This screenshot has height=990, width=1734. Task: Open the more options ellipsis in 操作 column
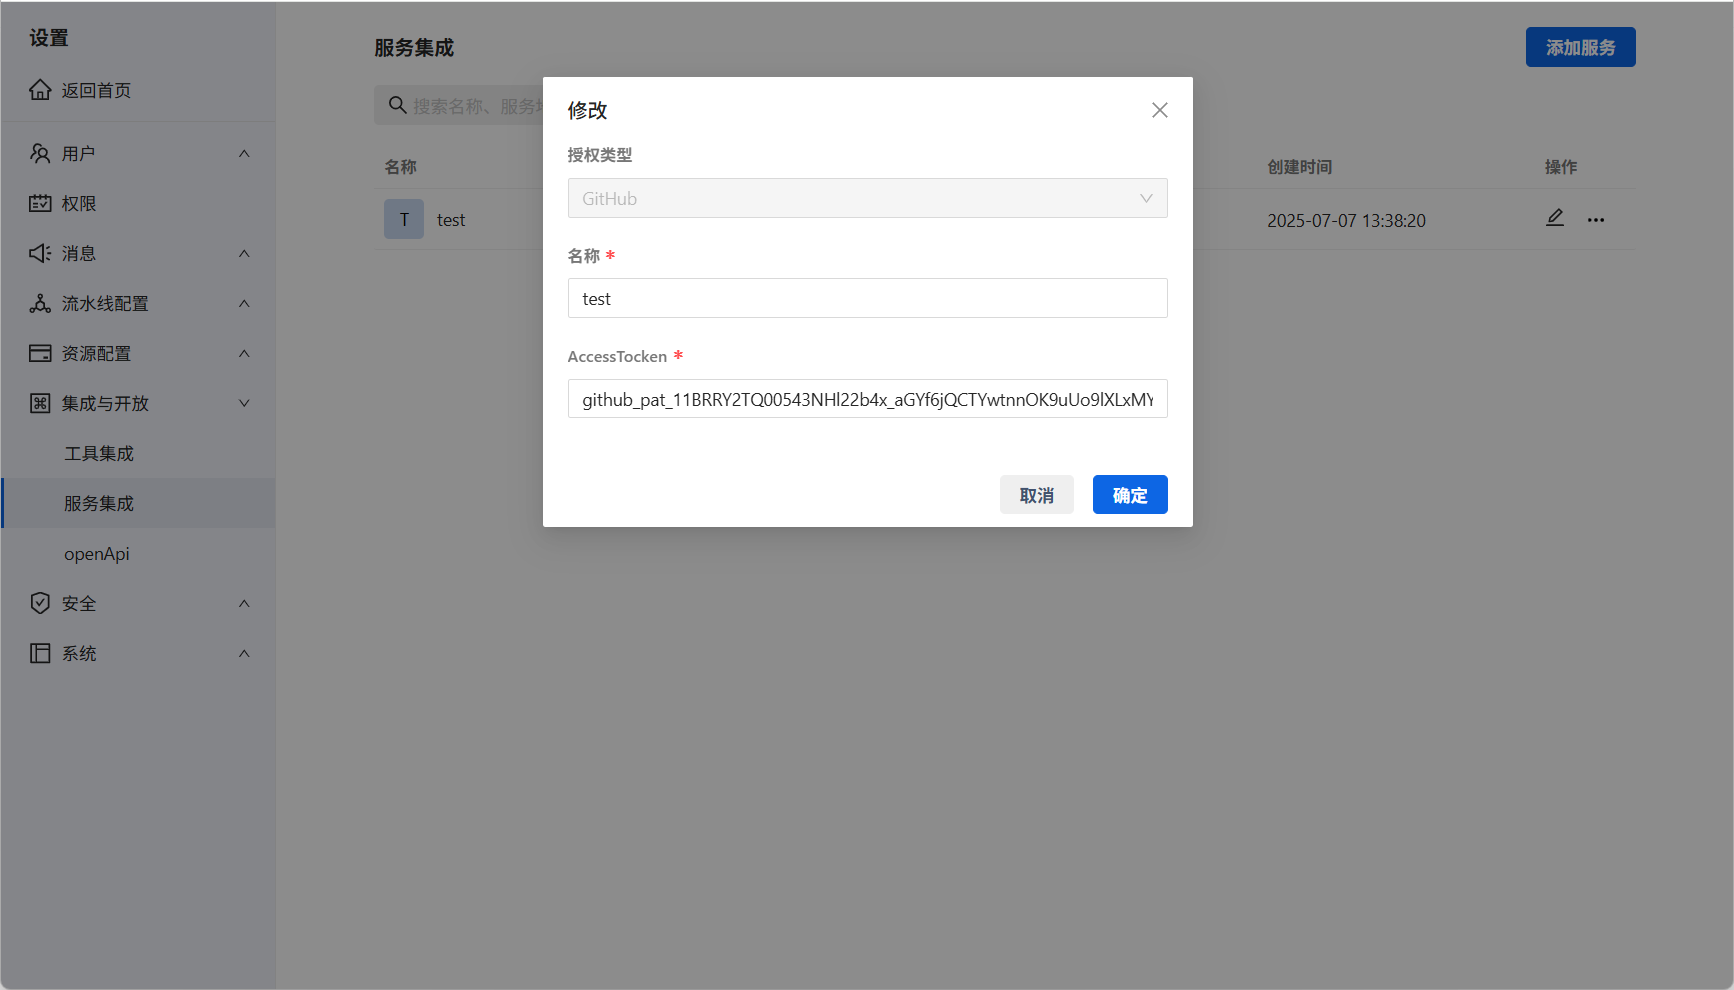tap(1596, 219)
